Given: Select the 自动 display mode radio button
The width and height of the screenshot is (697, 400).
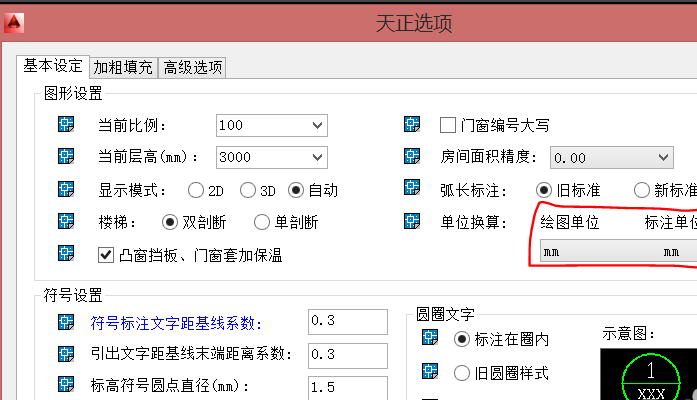Looking at the screenshot, I should [x=296, y=190].
